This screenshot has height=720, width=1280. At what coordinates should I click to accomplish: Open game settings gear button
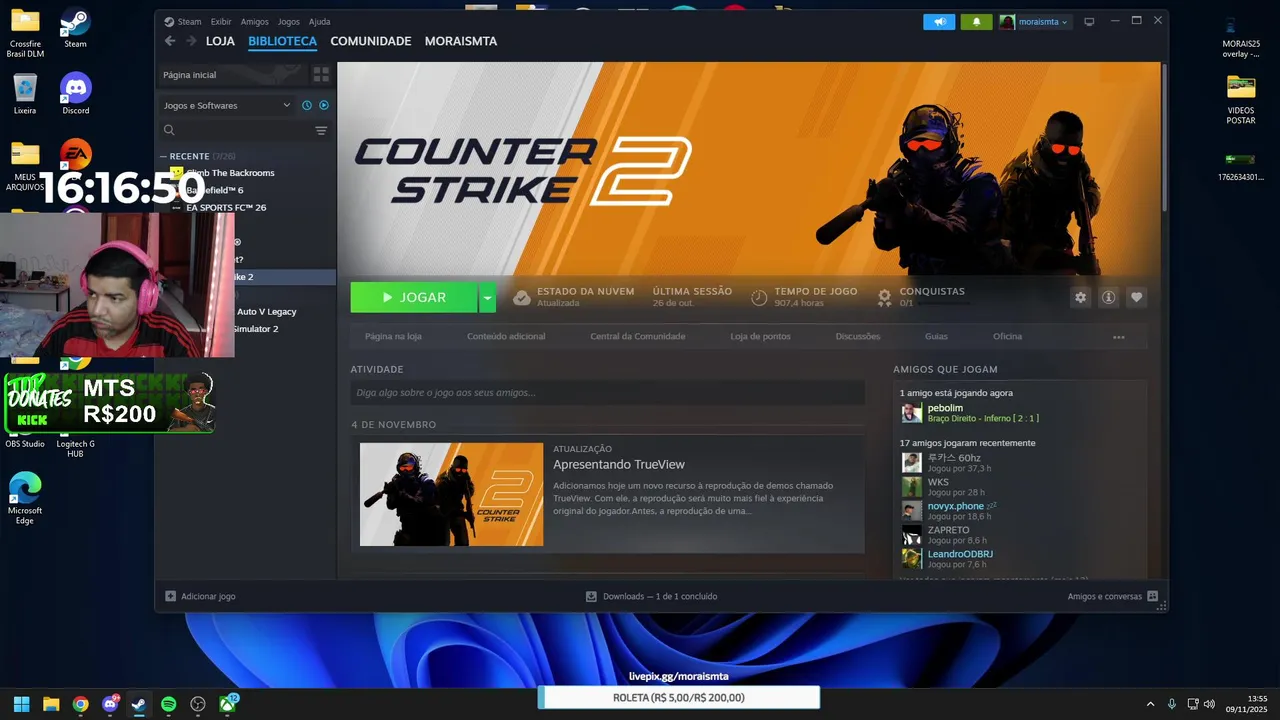[x=1080, y=297]
